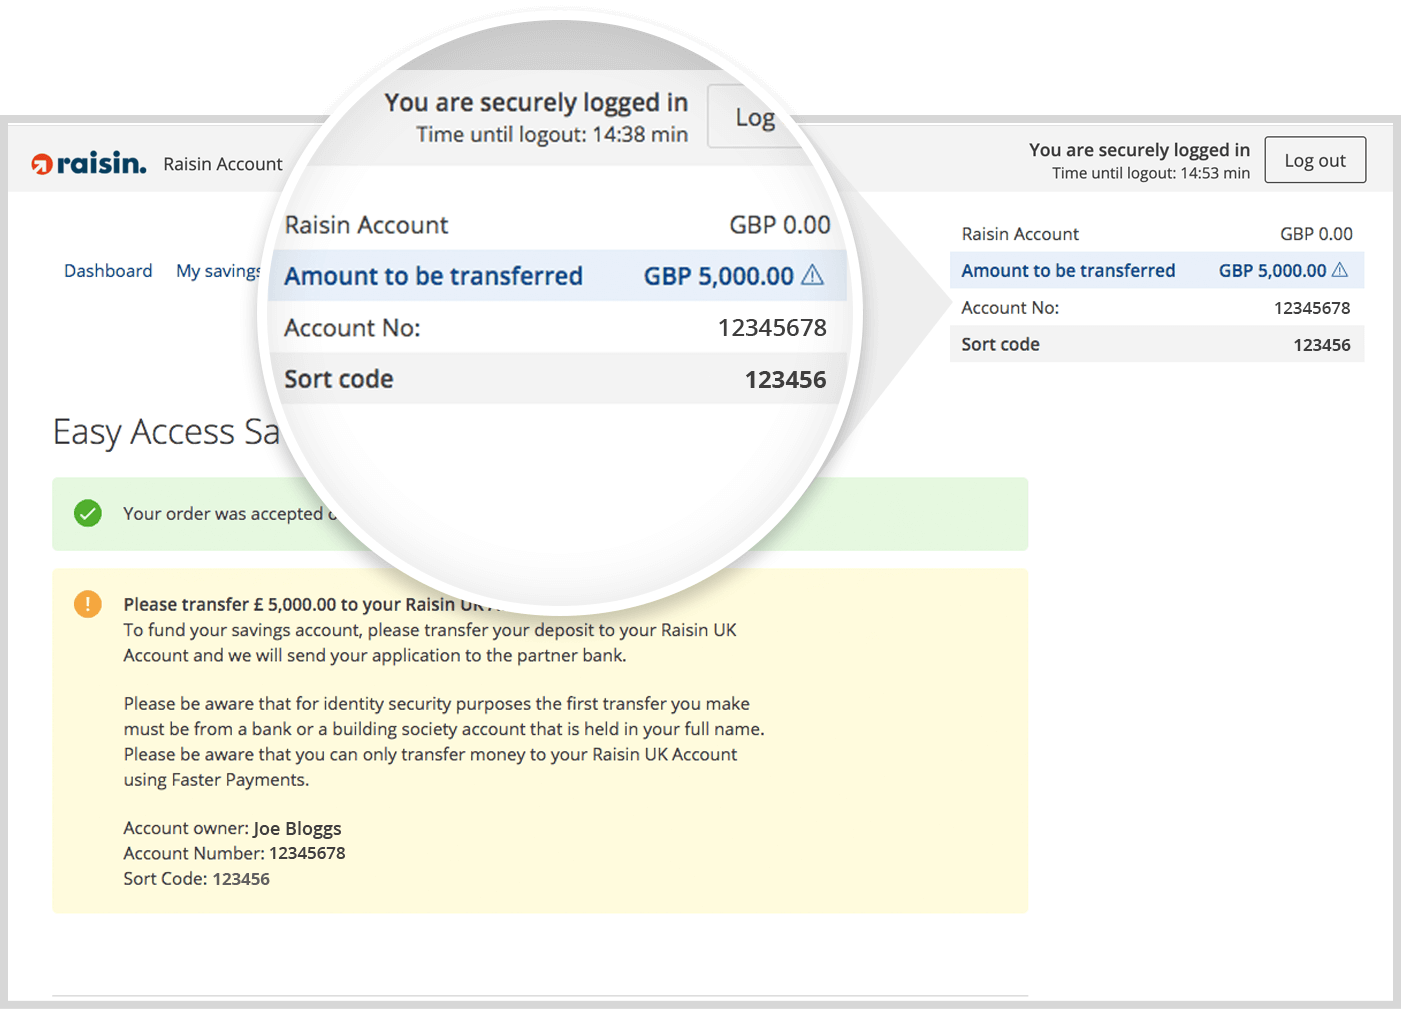1401x1009 pixels.
Task: Click 'using Faster Payments.' line
Action: [216, 780]
